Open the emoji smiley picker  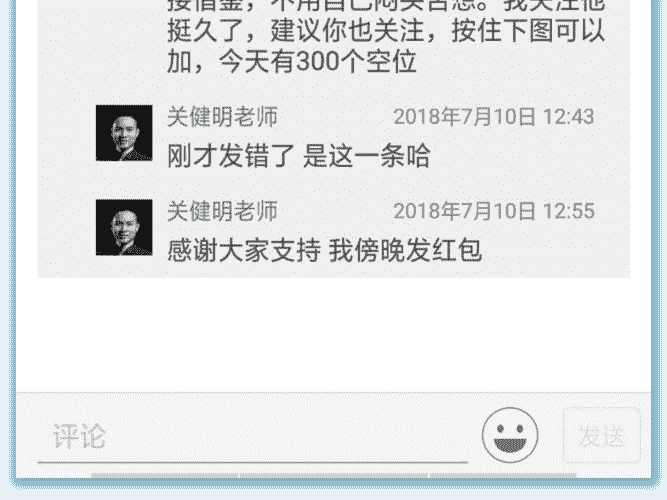pyautogui.click(x=510, y=435)
